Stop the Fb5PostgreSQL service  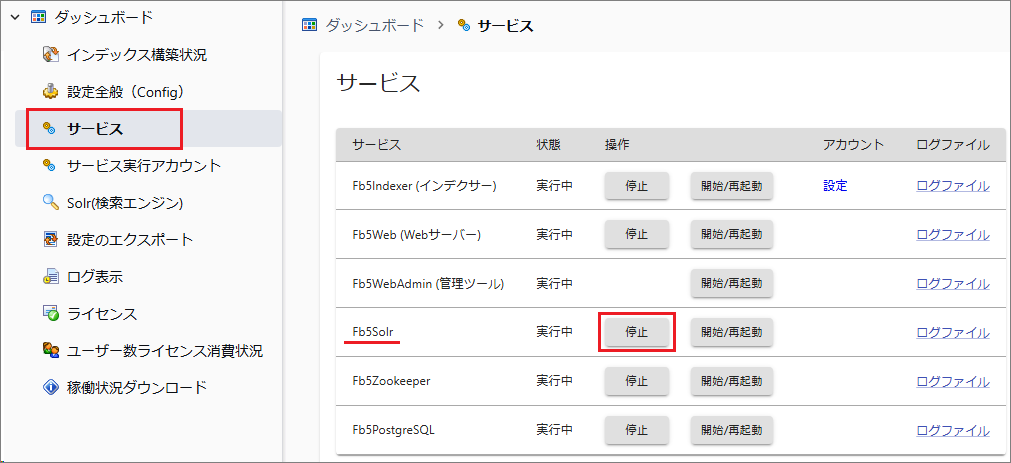click(637, 430)
